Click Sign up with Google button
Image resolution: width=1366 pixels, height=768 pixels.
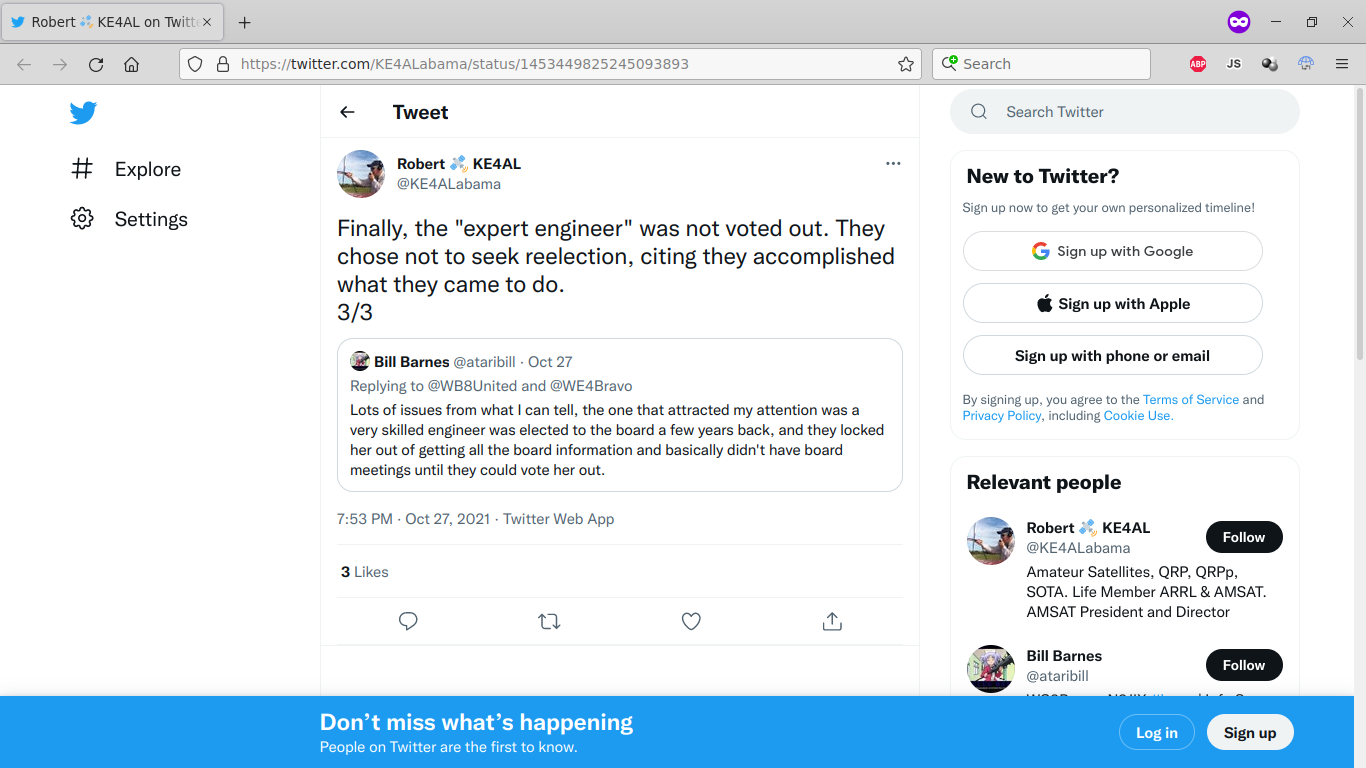[x=1112, y=251]
